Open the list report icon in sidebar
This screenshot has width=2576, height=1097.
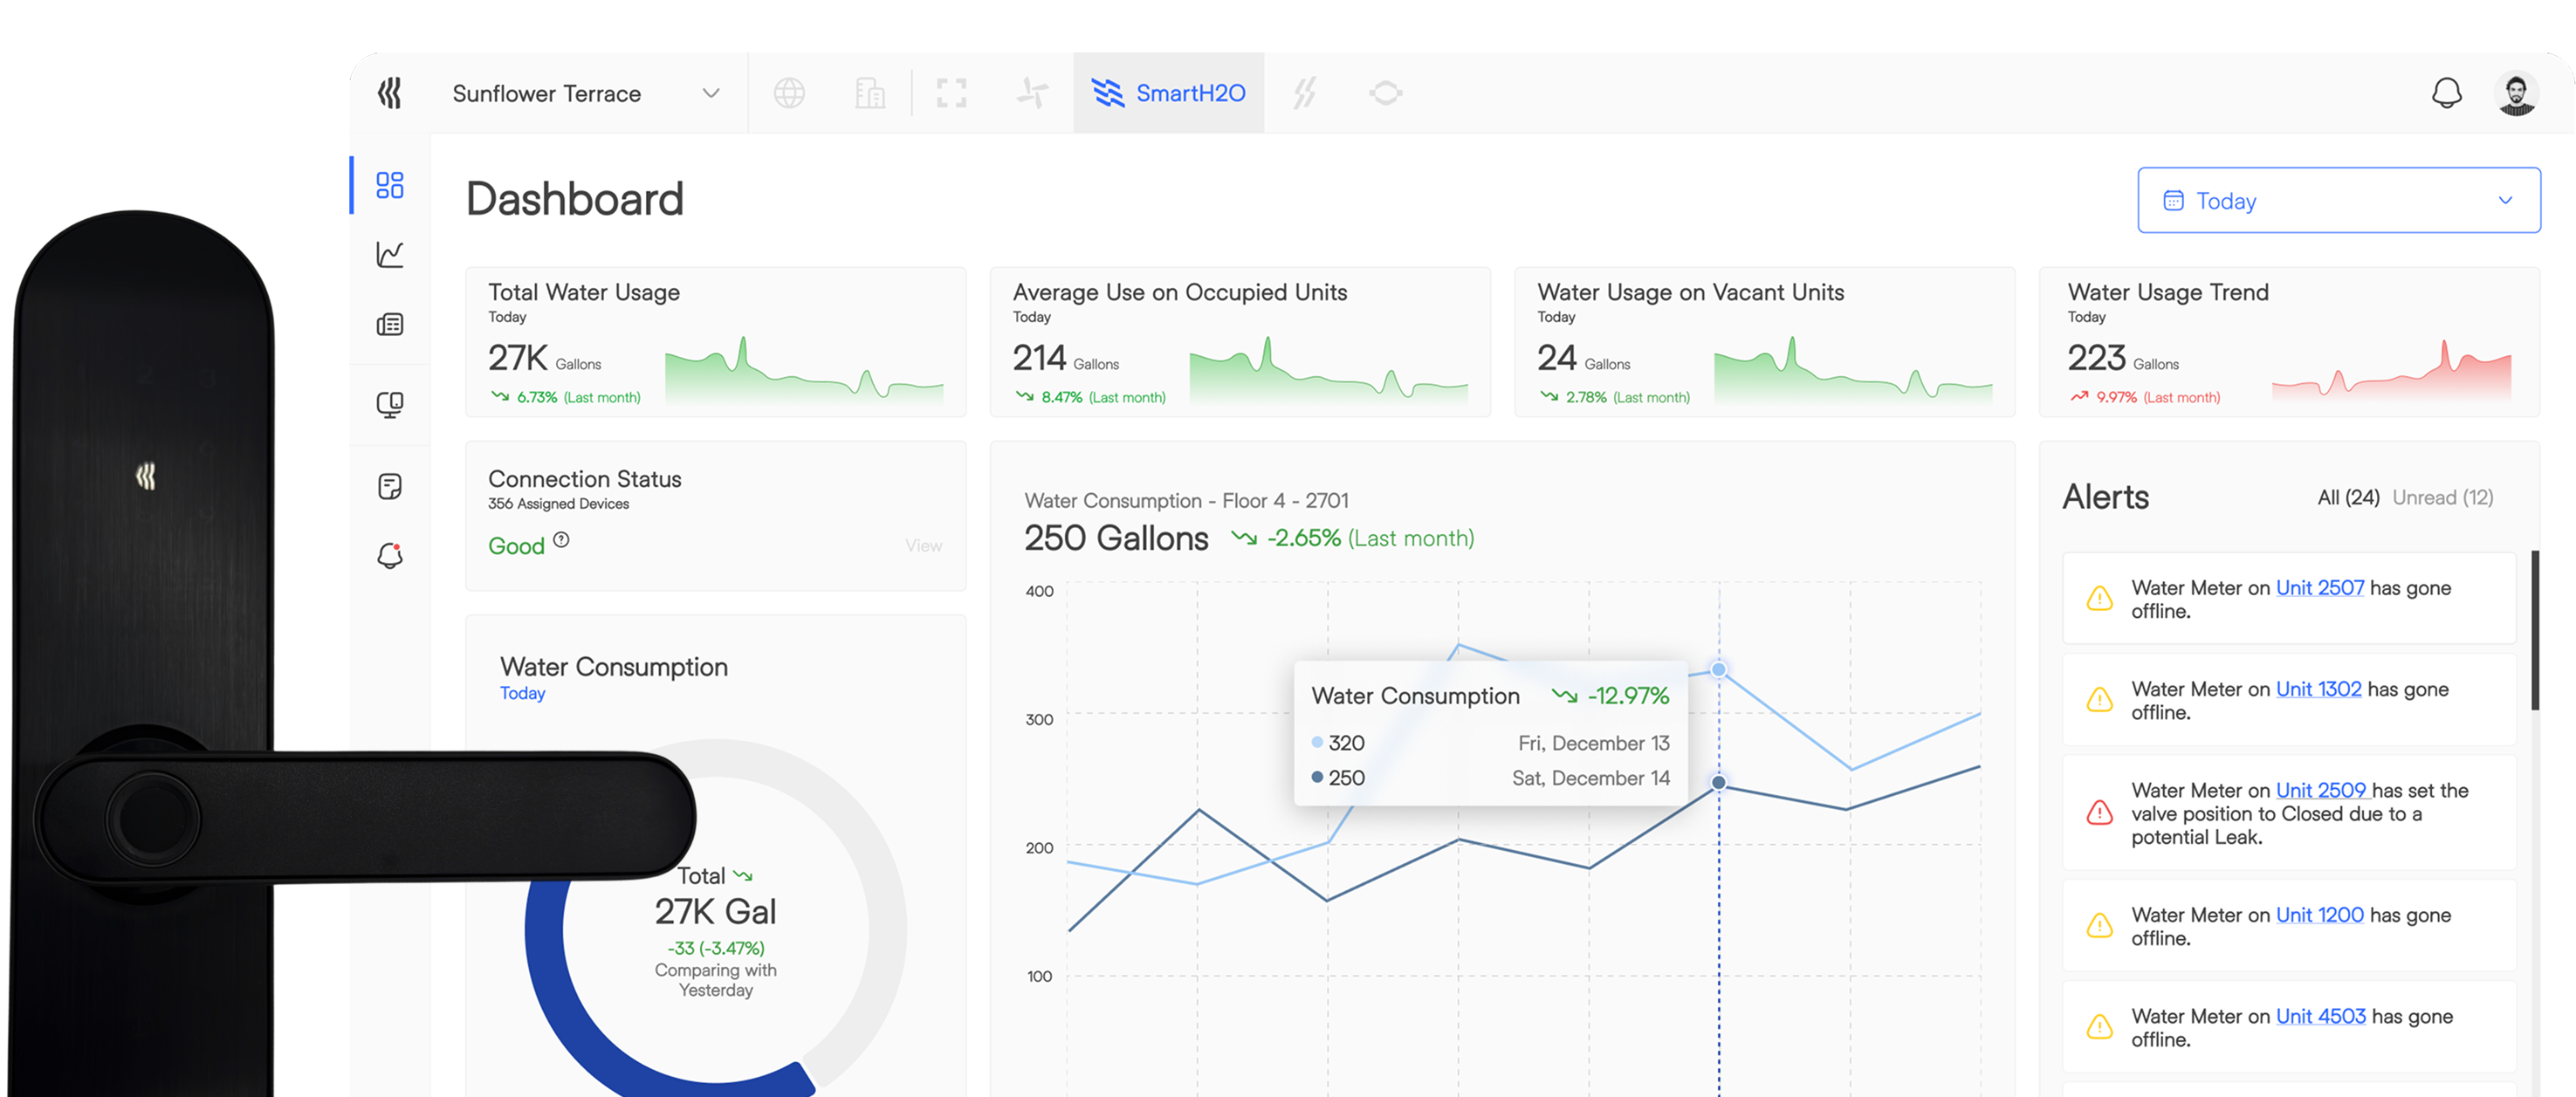389,324
